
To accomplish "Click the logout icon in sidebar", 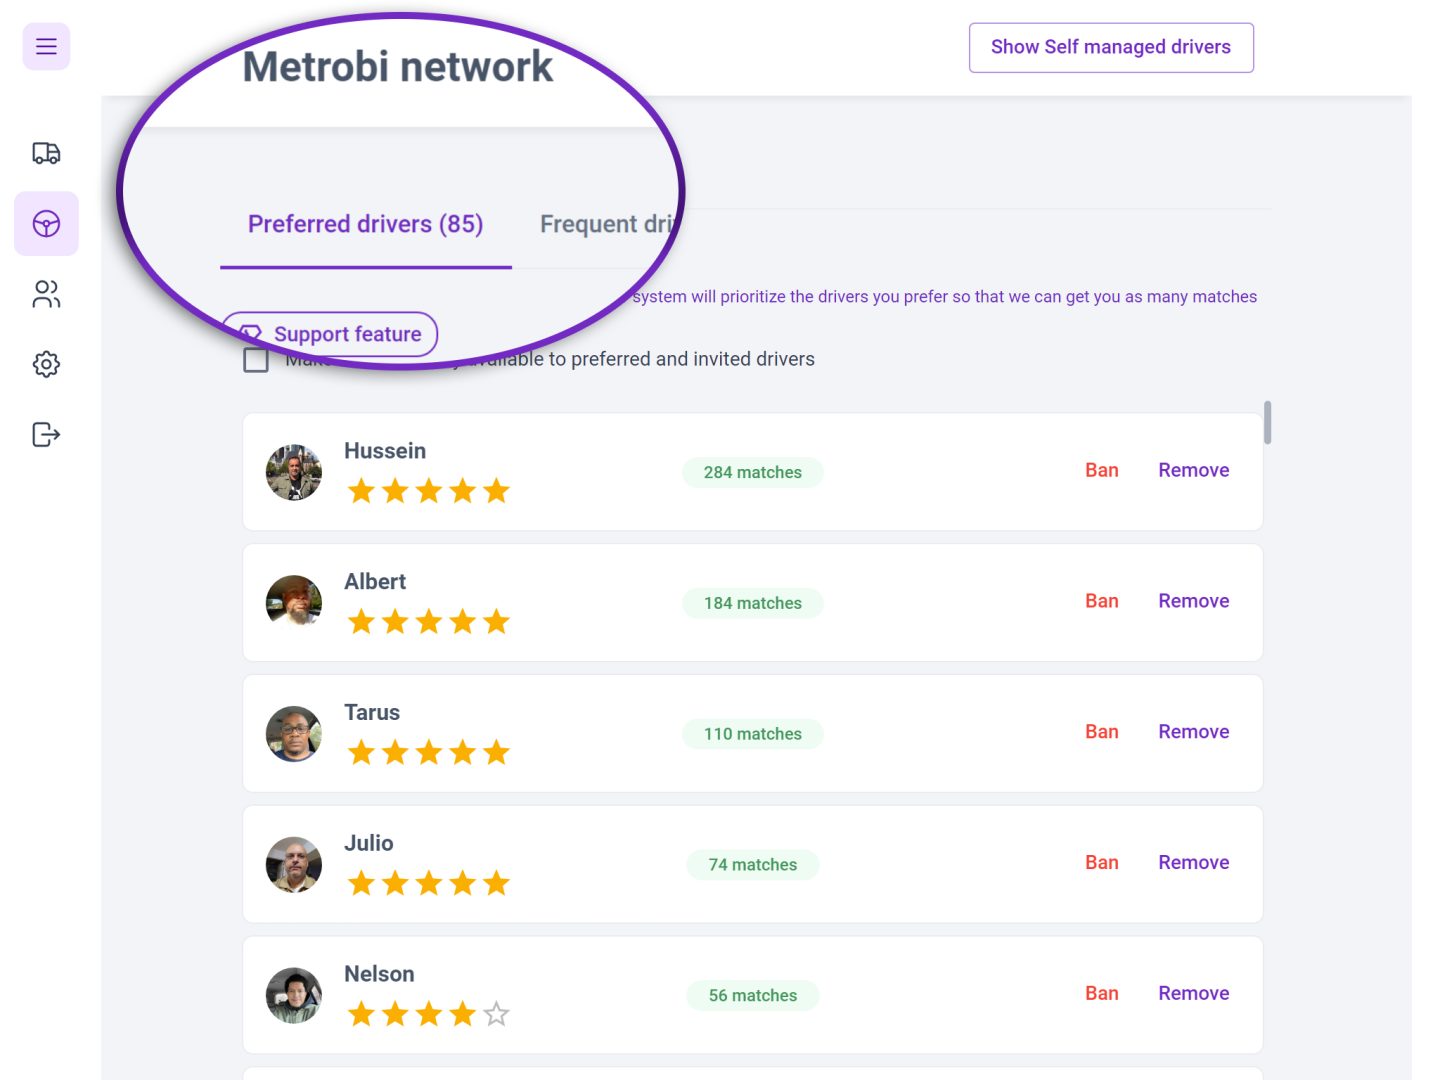I will click(x=46, y=434).
